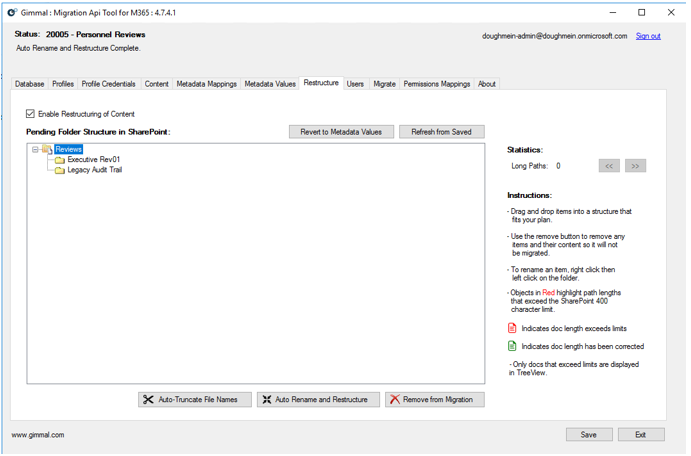This screenshot has height=456, width=691.
Task: Click the green document corrected icon
Action: click(513, 347)
